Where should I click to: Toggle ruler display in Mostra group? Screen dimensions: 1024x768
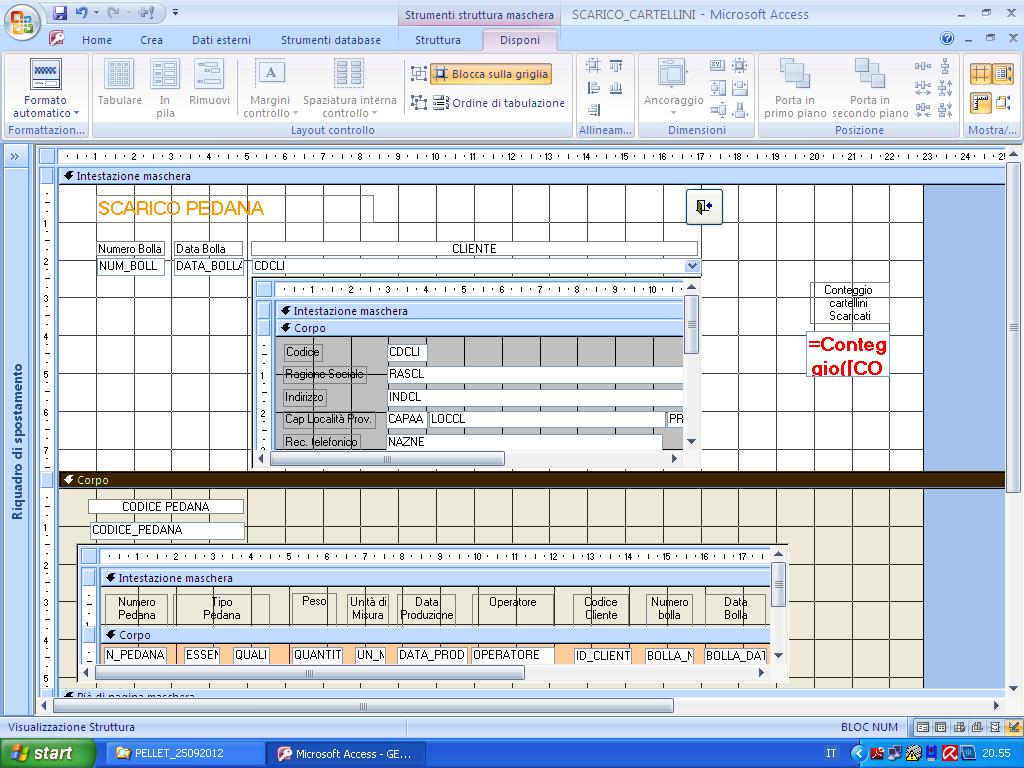pyautogui.click(x=980, y=103)
